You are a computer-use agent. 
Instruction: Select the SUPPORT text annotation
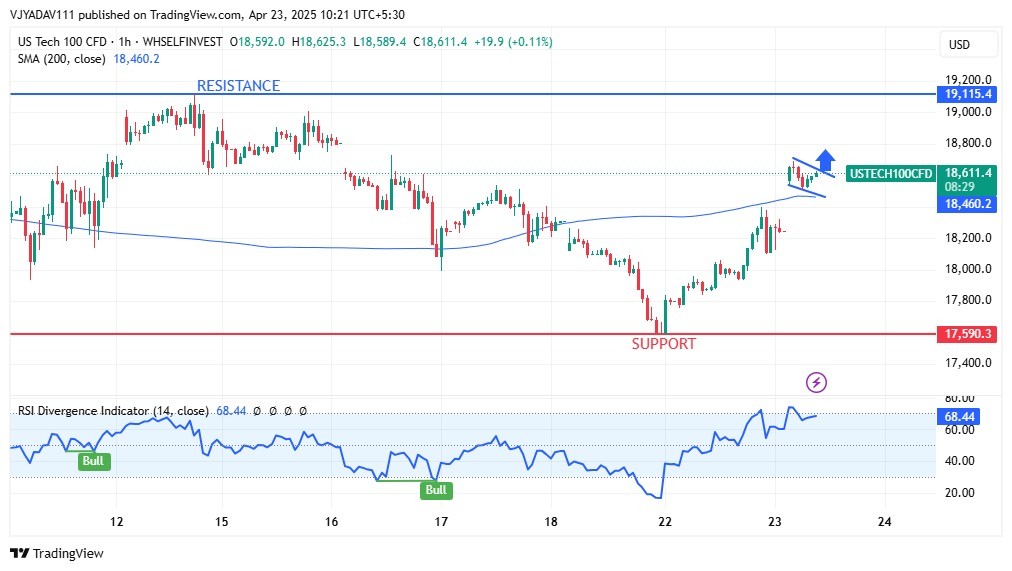click(x=663, y=344)
